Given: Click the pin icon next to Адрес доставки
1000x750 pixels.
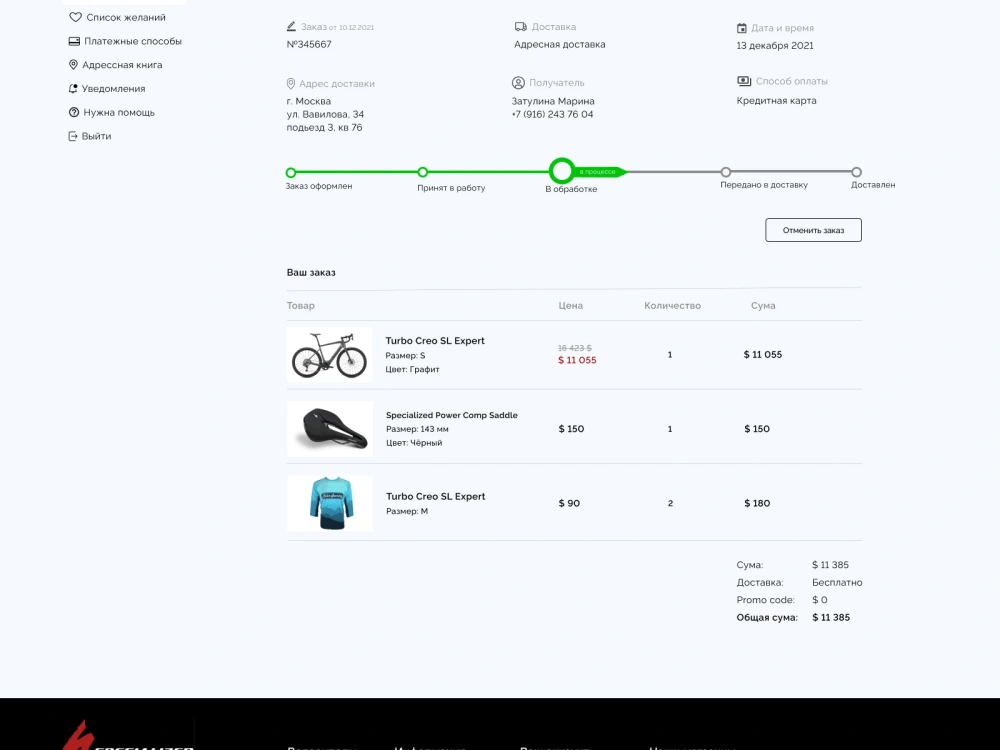Looking at the screenshot, I should [x=291, y=84].
